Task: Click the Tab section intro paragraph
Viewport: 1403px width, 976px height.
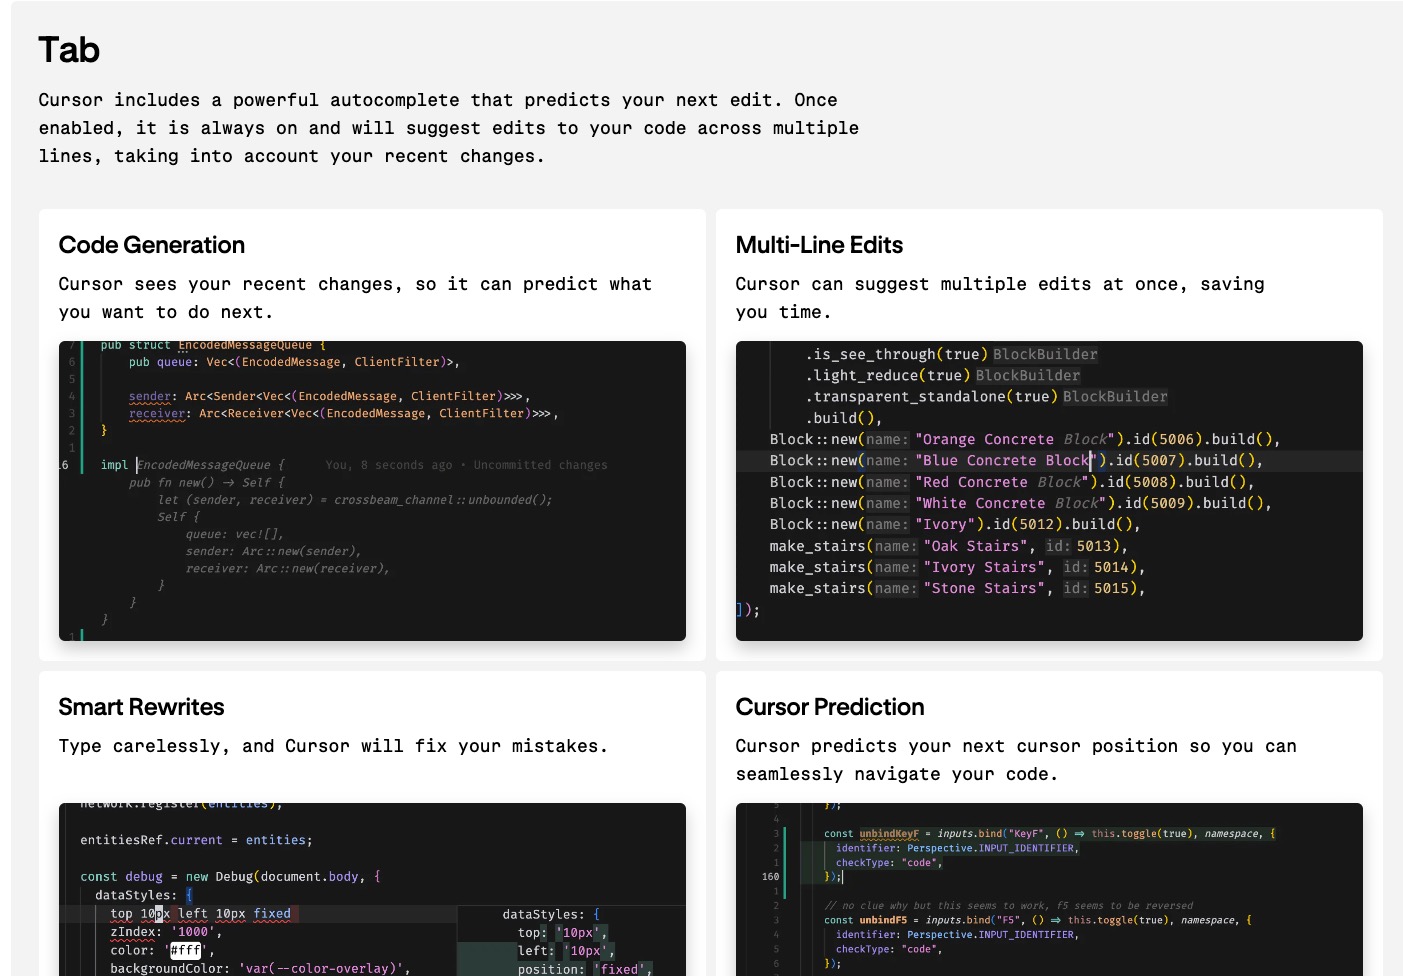Action: coord(448,128)
